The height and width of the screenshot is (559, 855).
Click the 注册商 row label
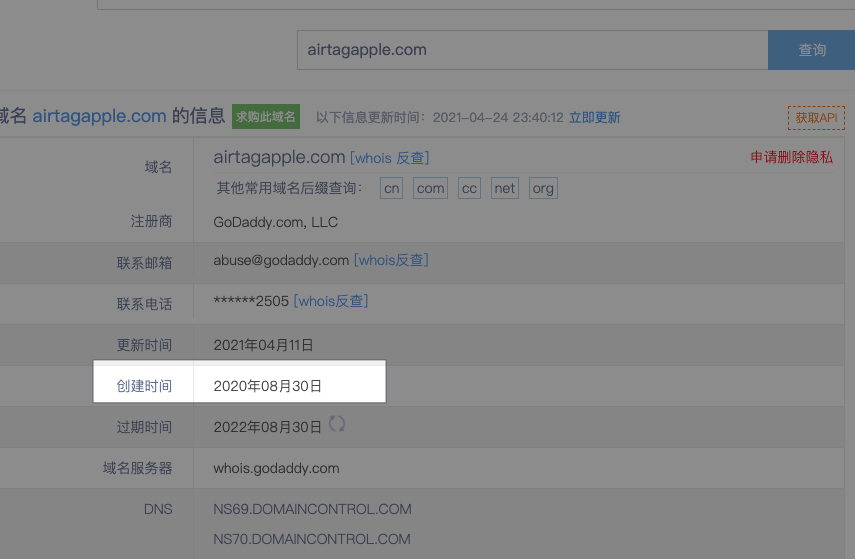[x=151, y=221]
